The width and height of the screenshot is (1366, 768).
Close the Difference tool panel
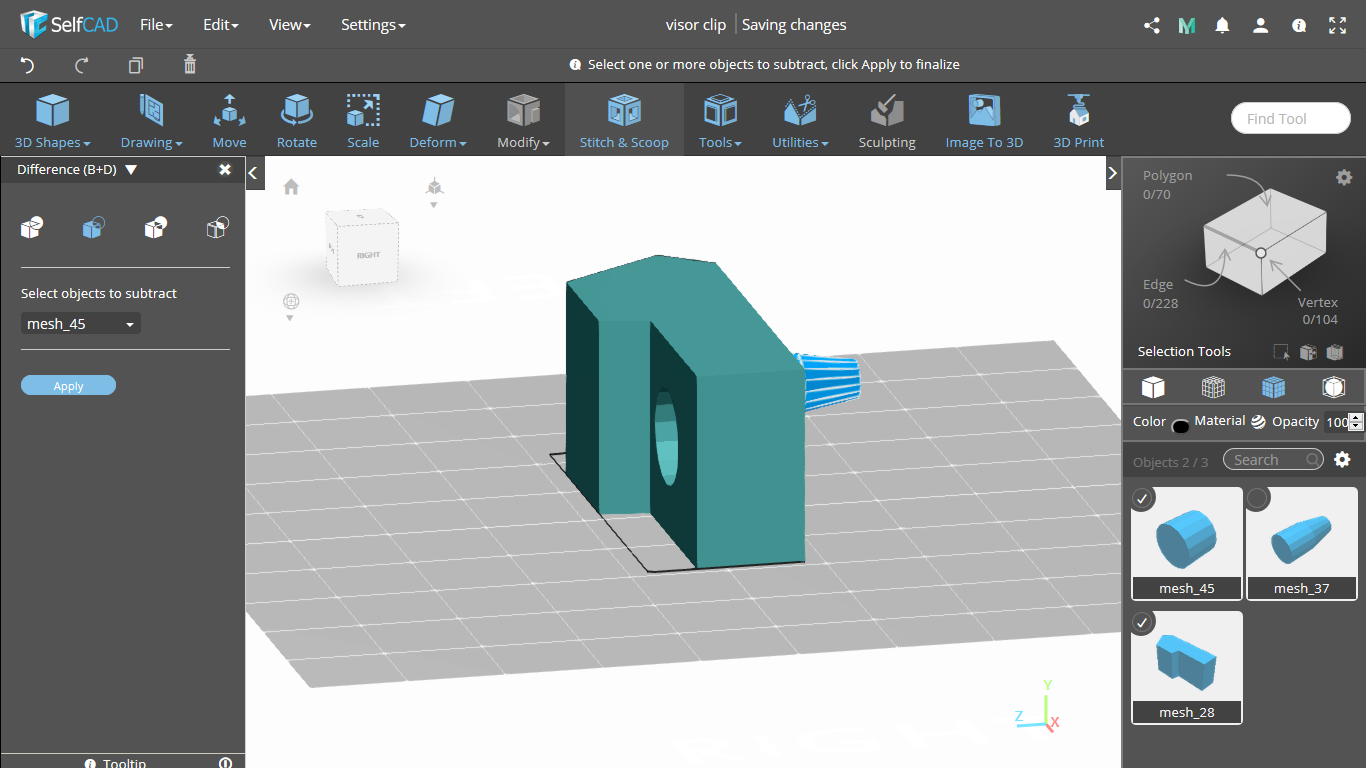[225, 169]
